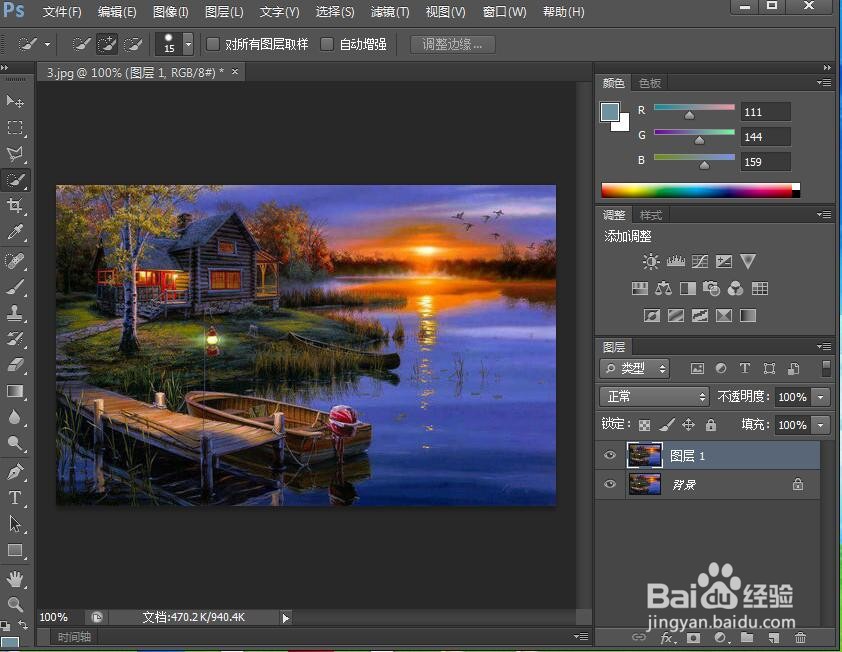Viewport: 842px width, 652px height.
Task: Select the Polygonal Lasso tool
Action: [14, 155]
